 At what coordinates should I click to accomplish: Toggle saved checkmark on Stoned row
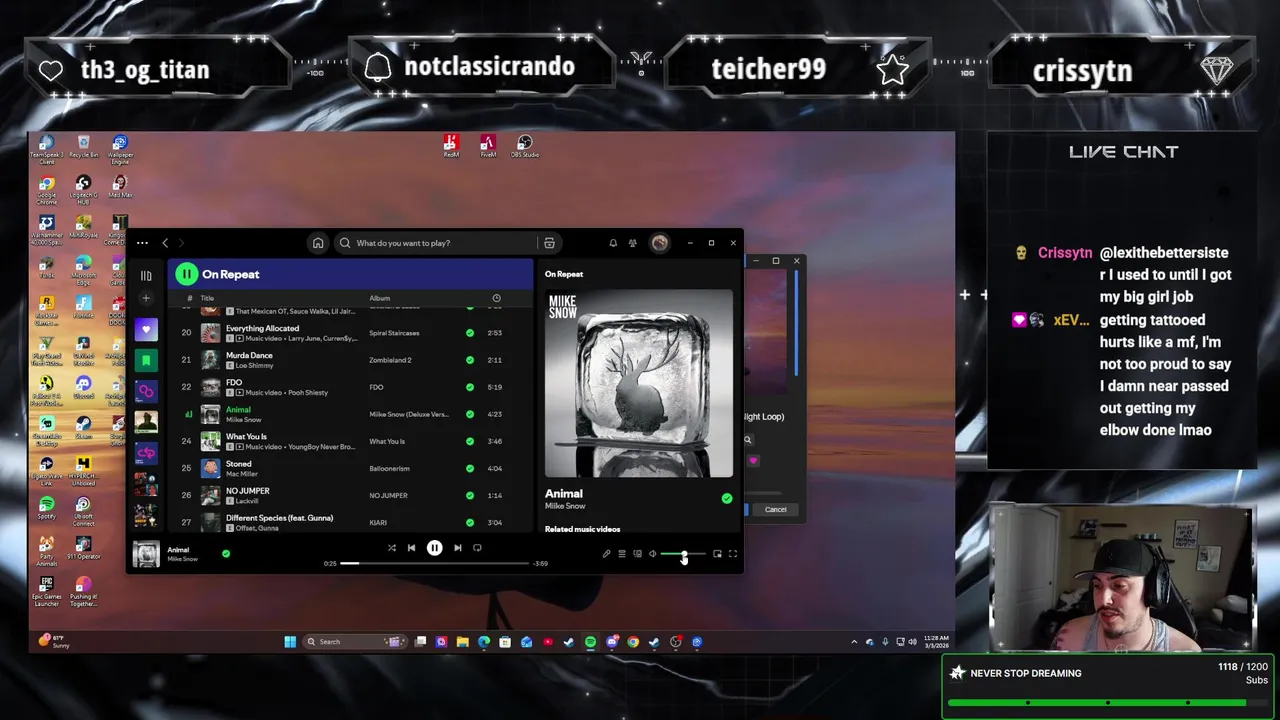[470, 468]
